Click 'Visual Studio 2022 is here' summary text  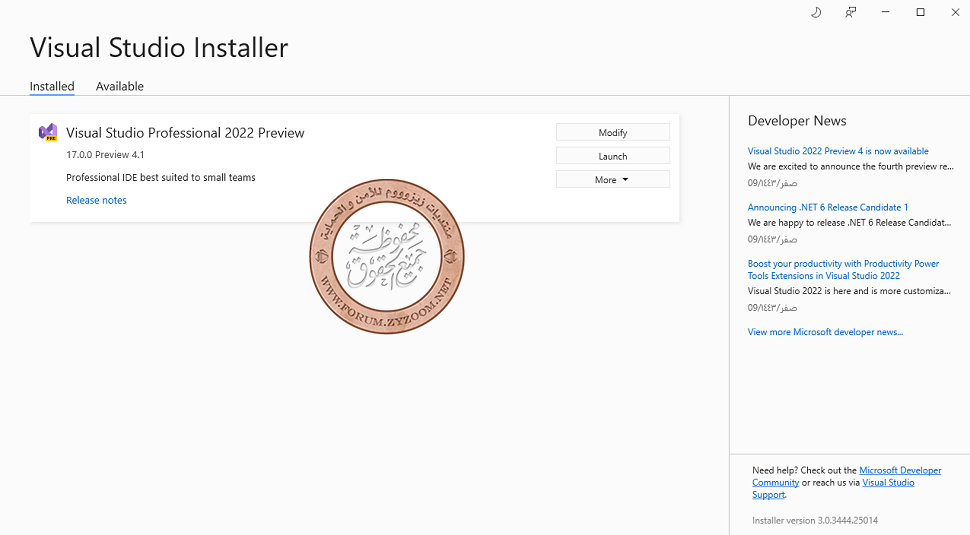coord(849,291)
